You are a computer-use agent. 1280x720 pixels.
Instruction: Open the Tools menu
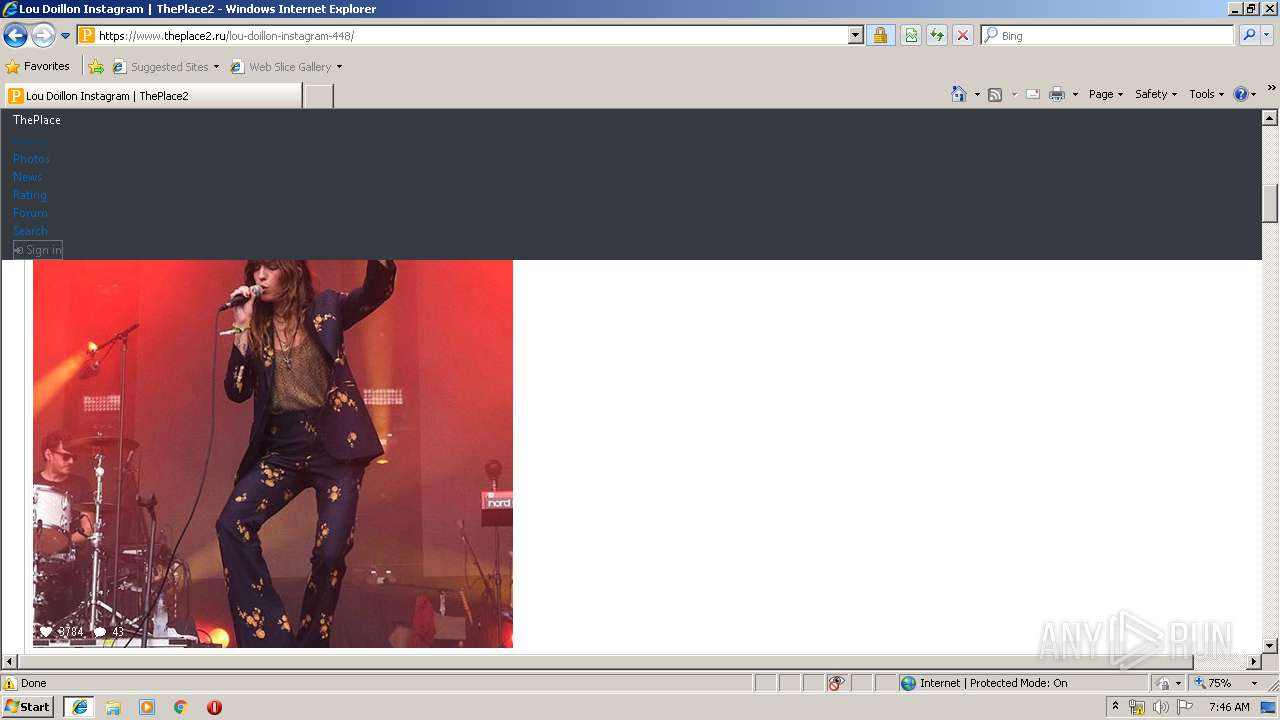click(x=1206, y=94)
